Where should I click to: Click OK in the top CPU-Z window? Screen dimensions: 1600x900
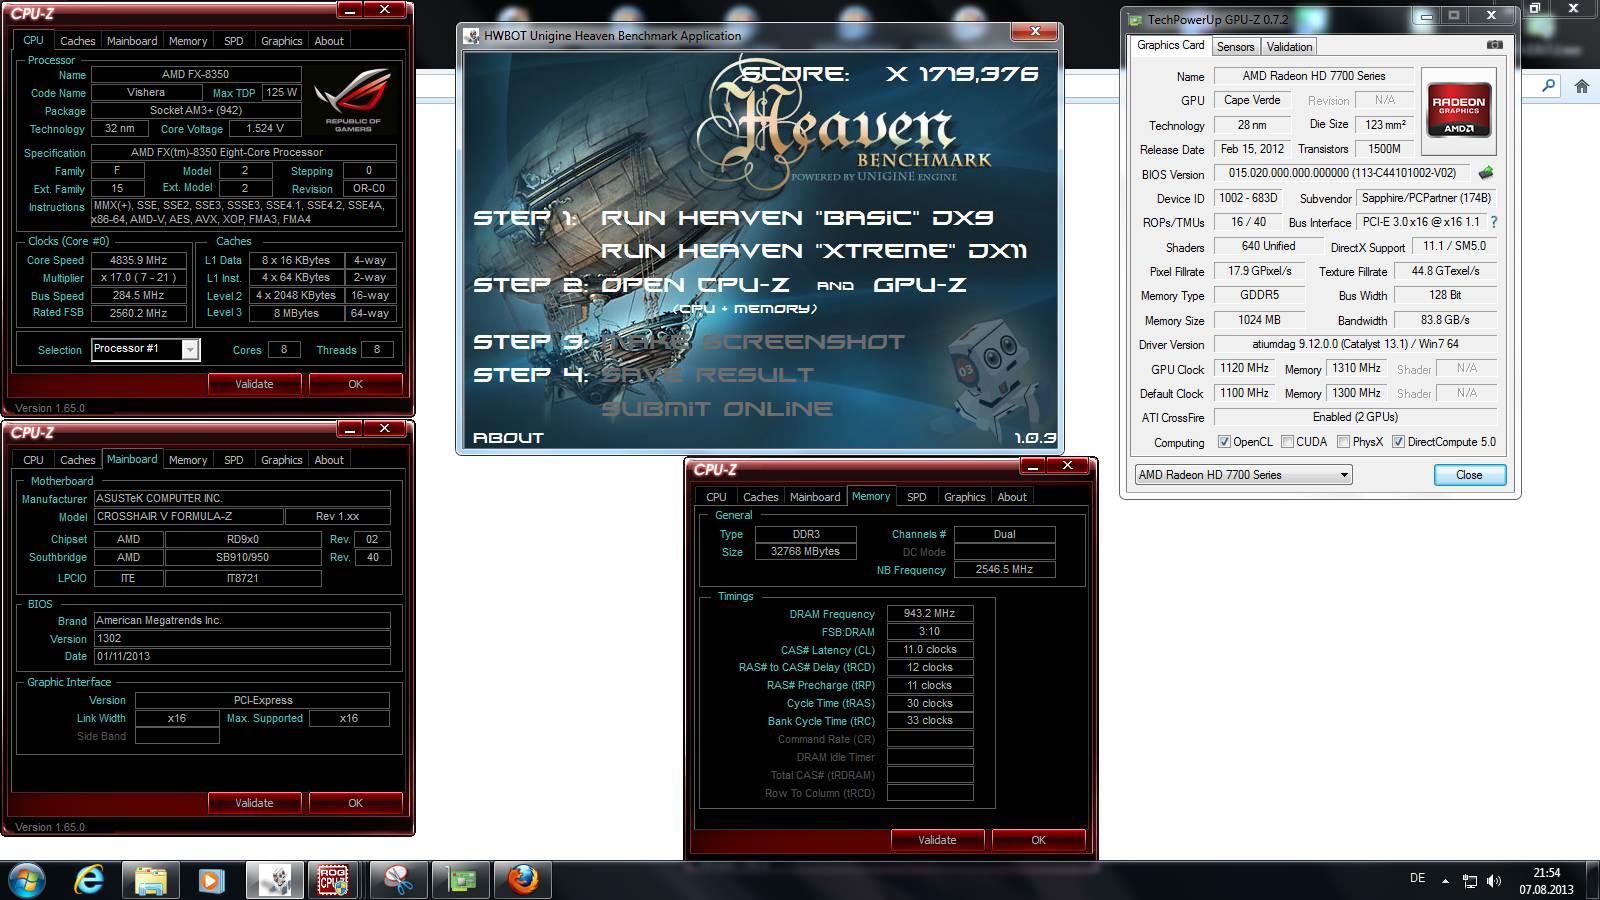(355, 384)
